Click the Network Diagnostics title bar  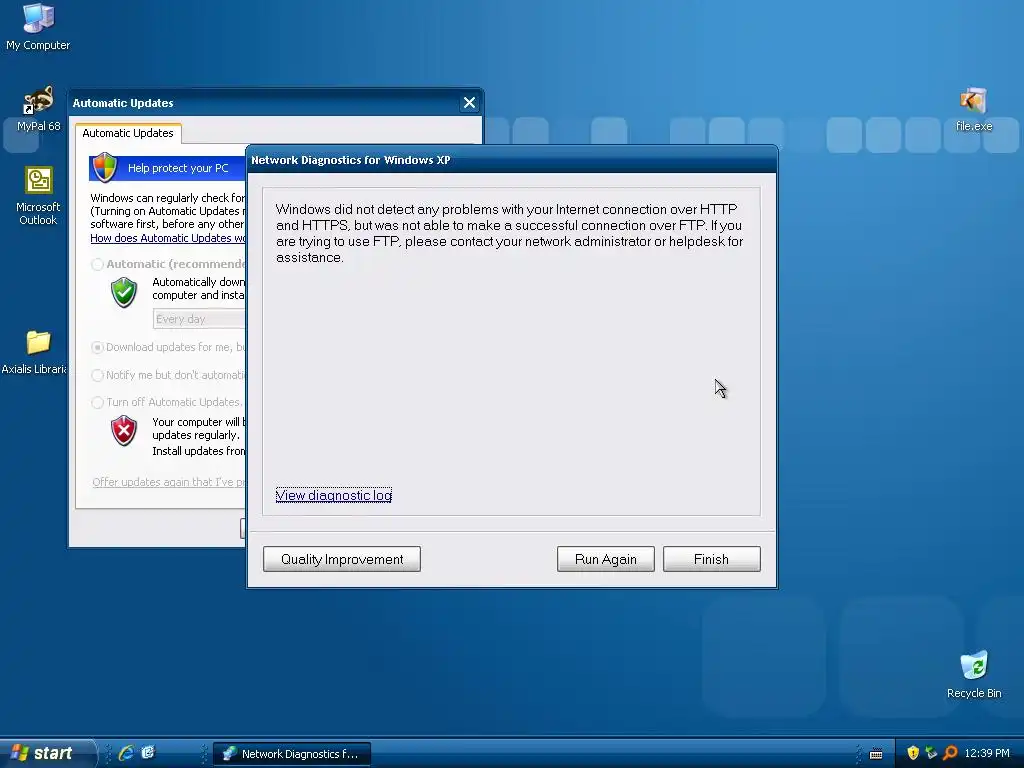click(511, 160)
